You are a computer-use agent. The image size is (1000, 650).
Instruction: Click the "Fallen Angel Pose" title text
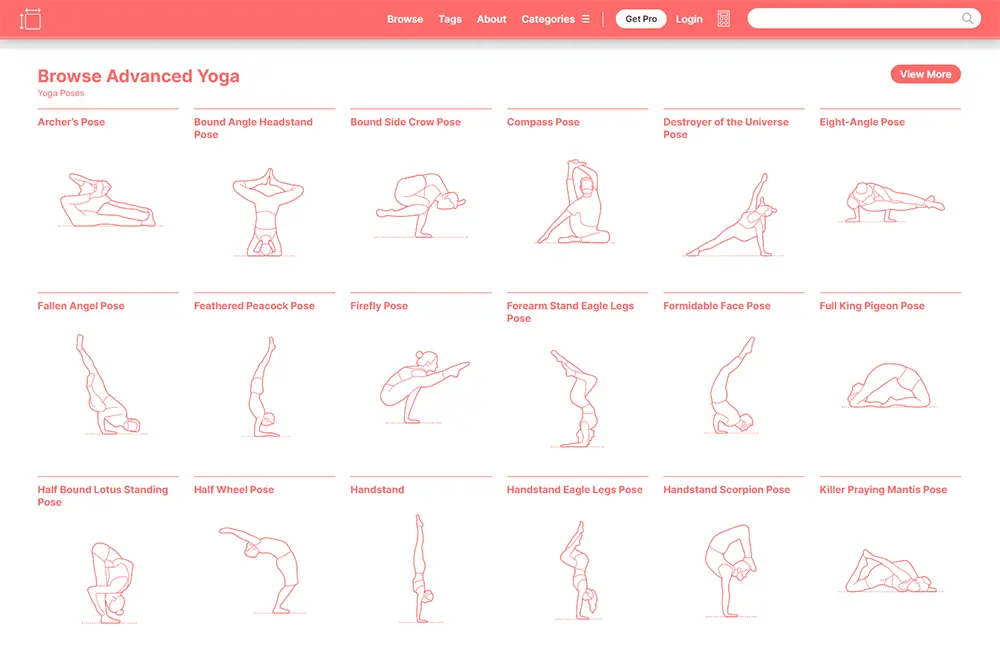click(81, 306)
